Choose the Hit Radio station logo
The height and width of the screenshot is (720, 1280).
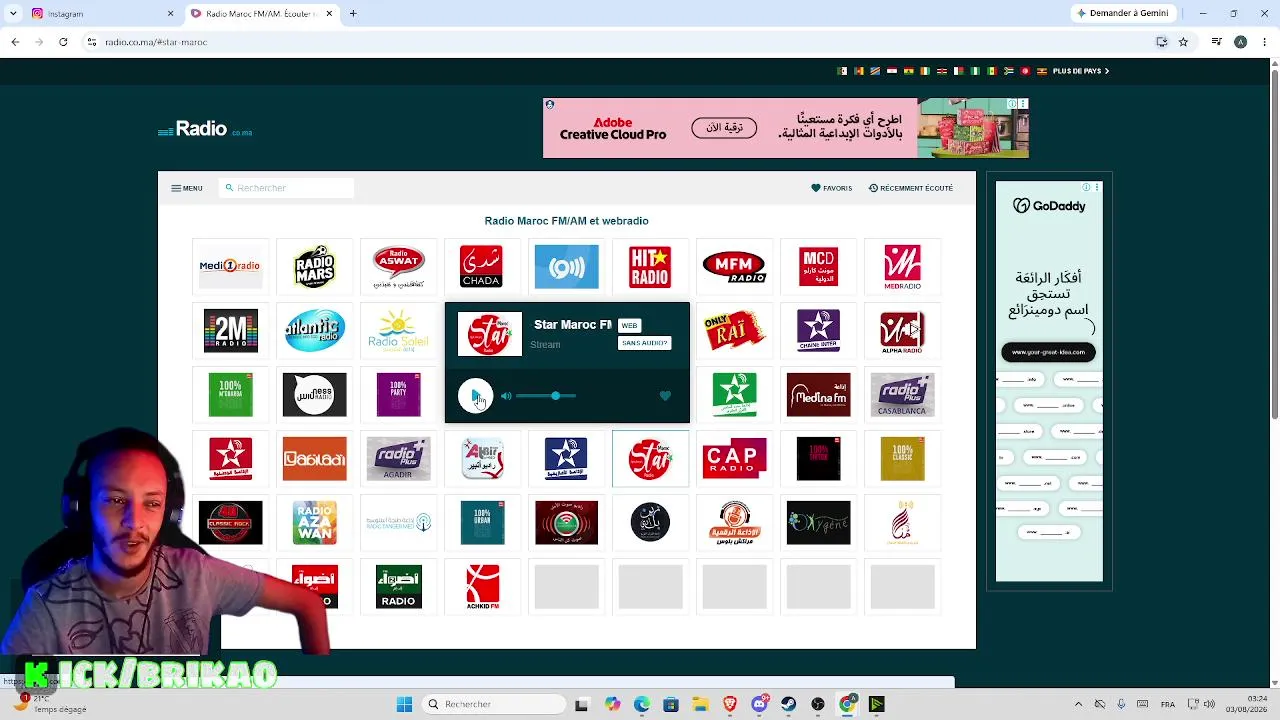(650, 266)
